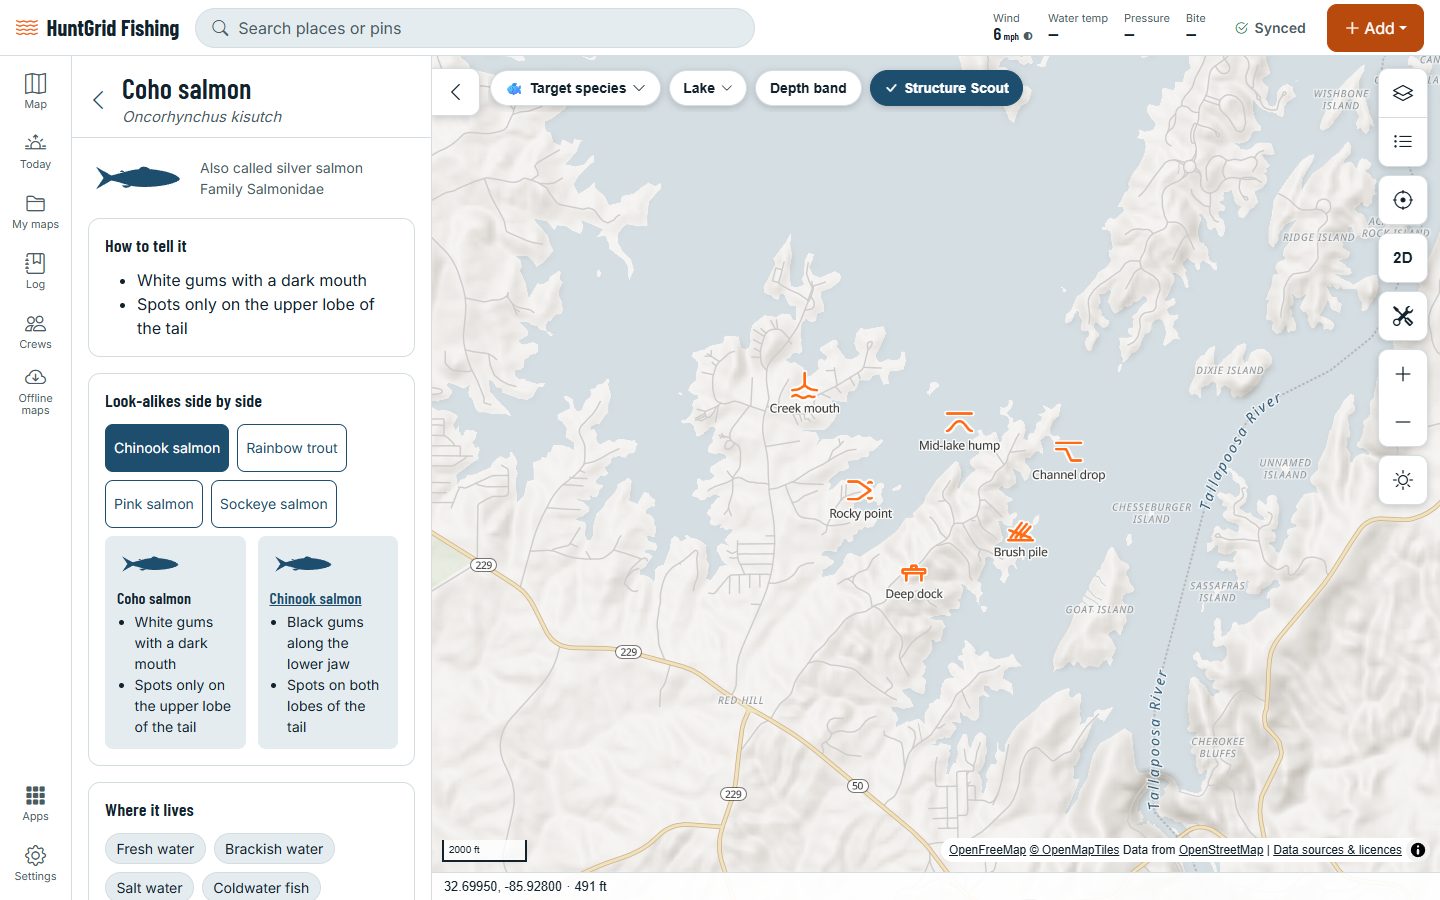This screenshot has width=1440, height=900.
Task: Open the Map view in sidebar
Action: click(35, 91)
